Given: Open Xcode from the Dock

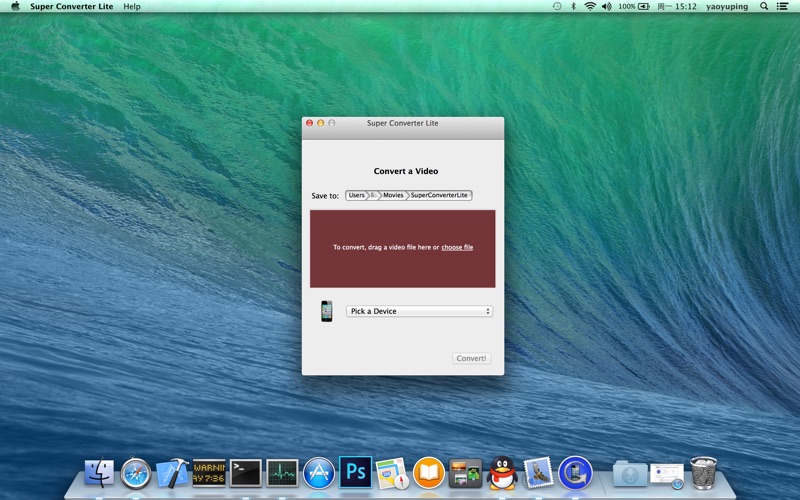Looking at the screenshot, I should click(x=172, y=473).
